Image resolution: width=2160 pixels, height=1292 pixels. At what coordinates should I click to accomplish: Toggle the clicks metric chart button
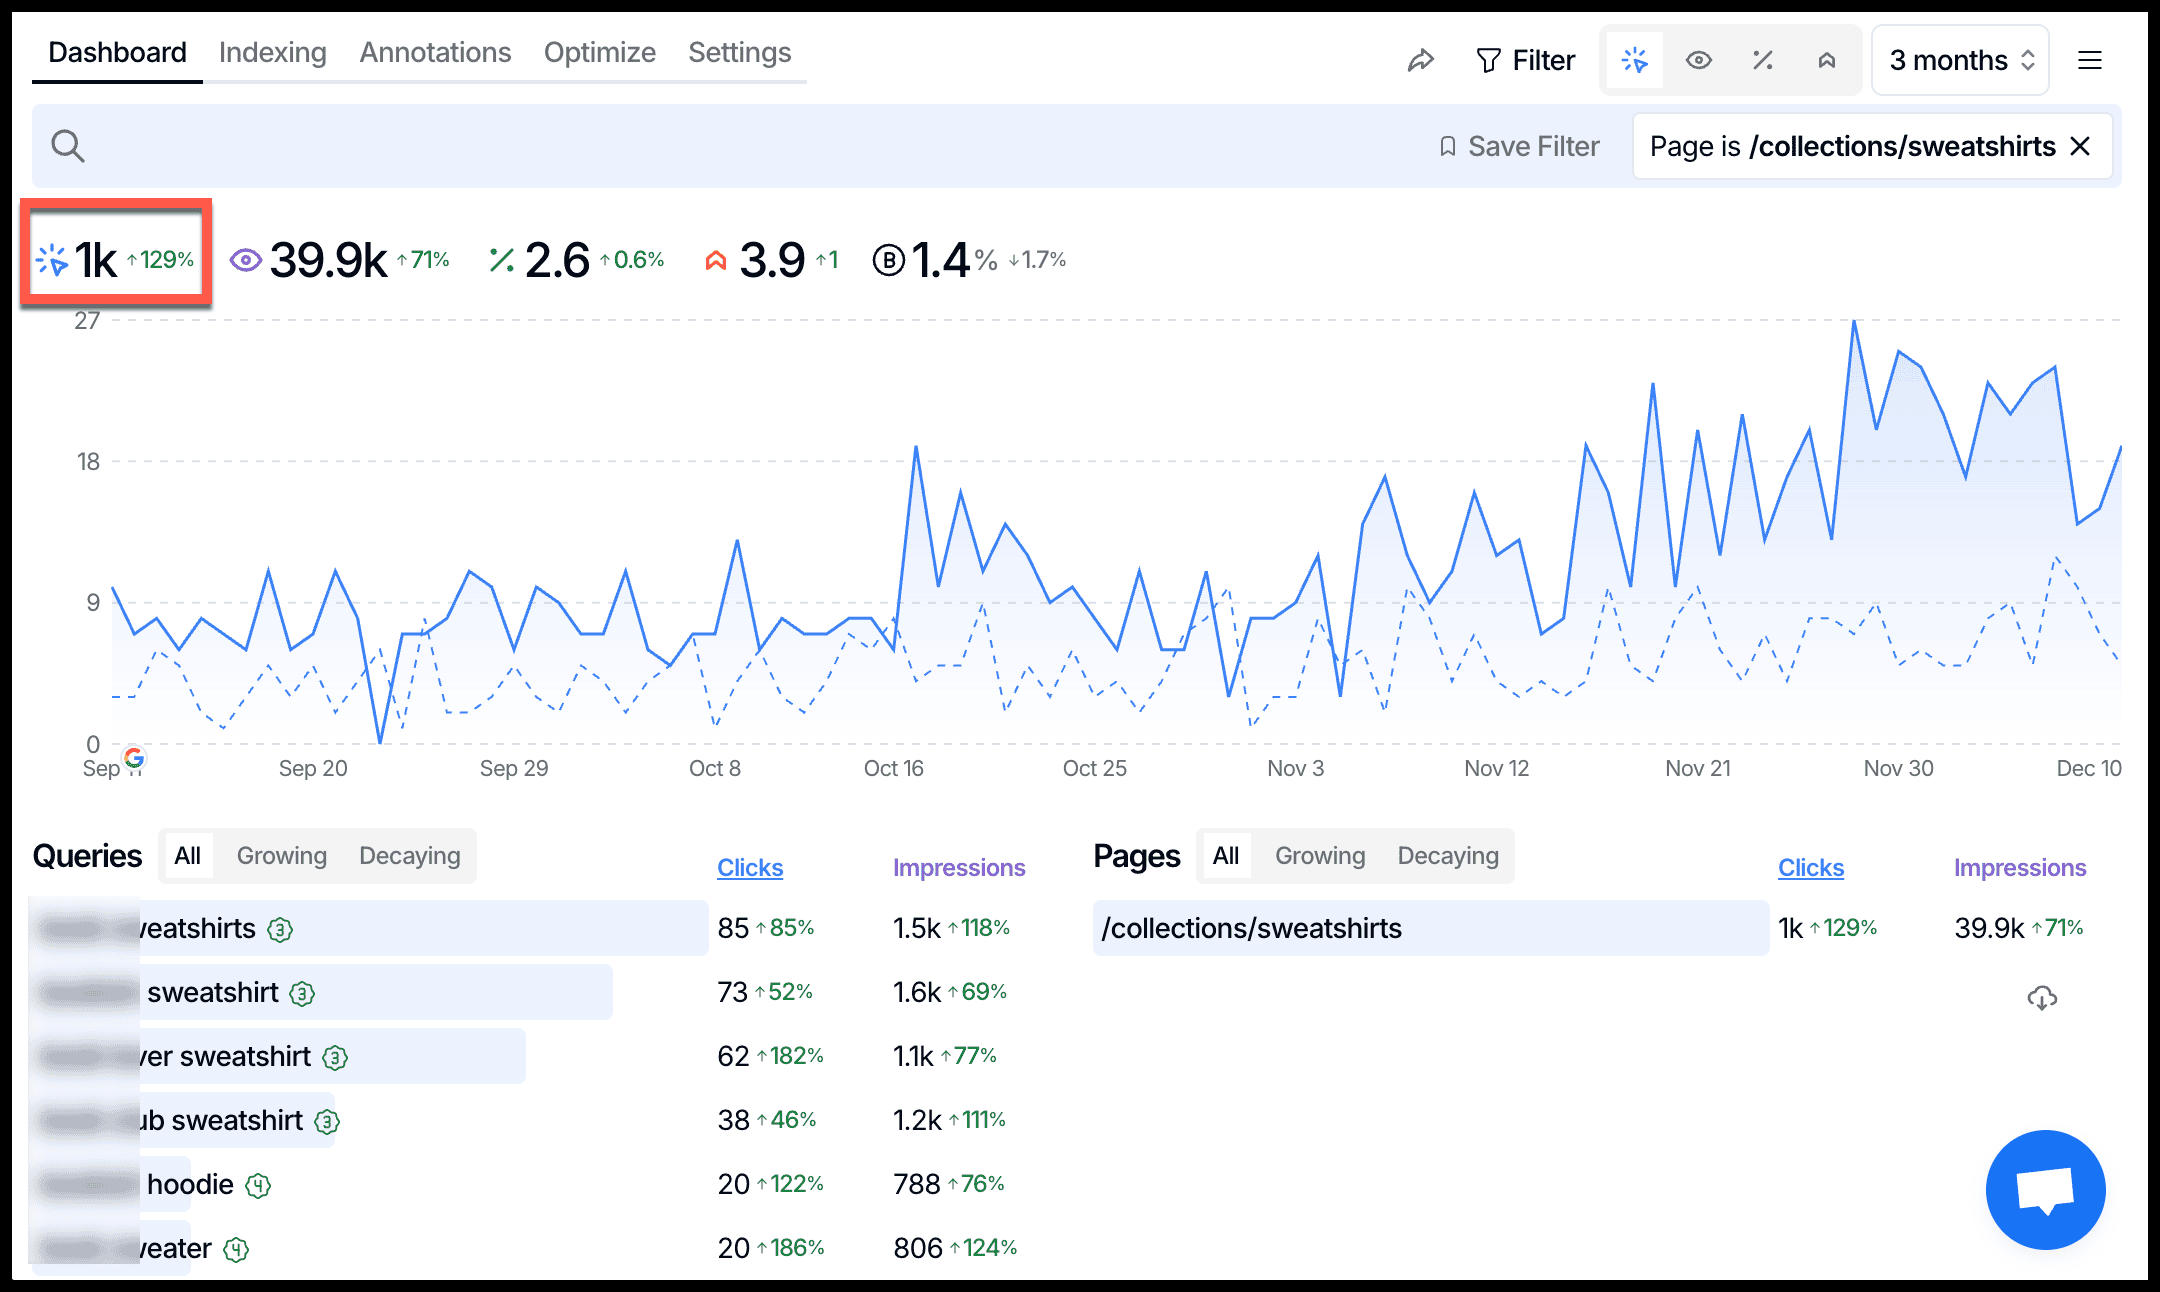tap(1635, 61)
